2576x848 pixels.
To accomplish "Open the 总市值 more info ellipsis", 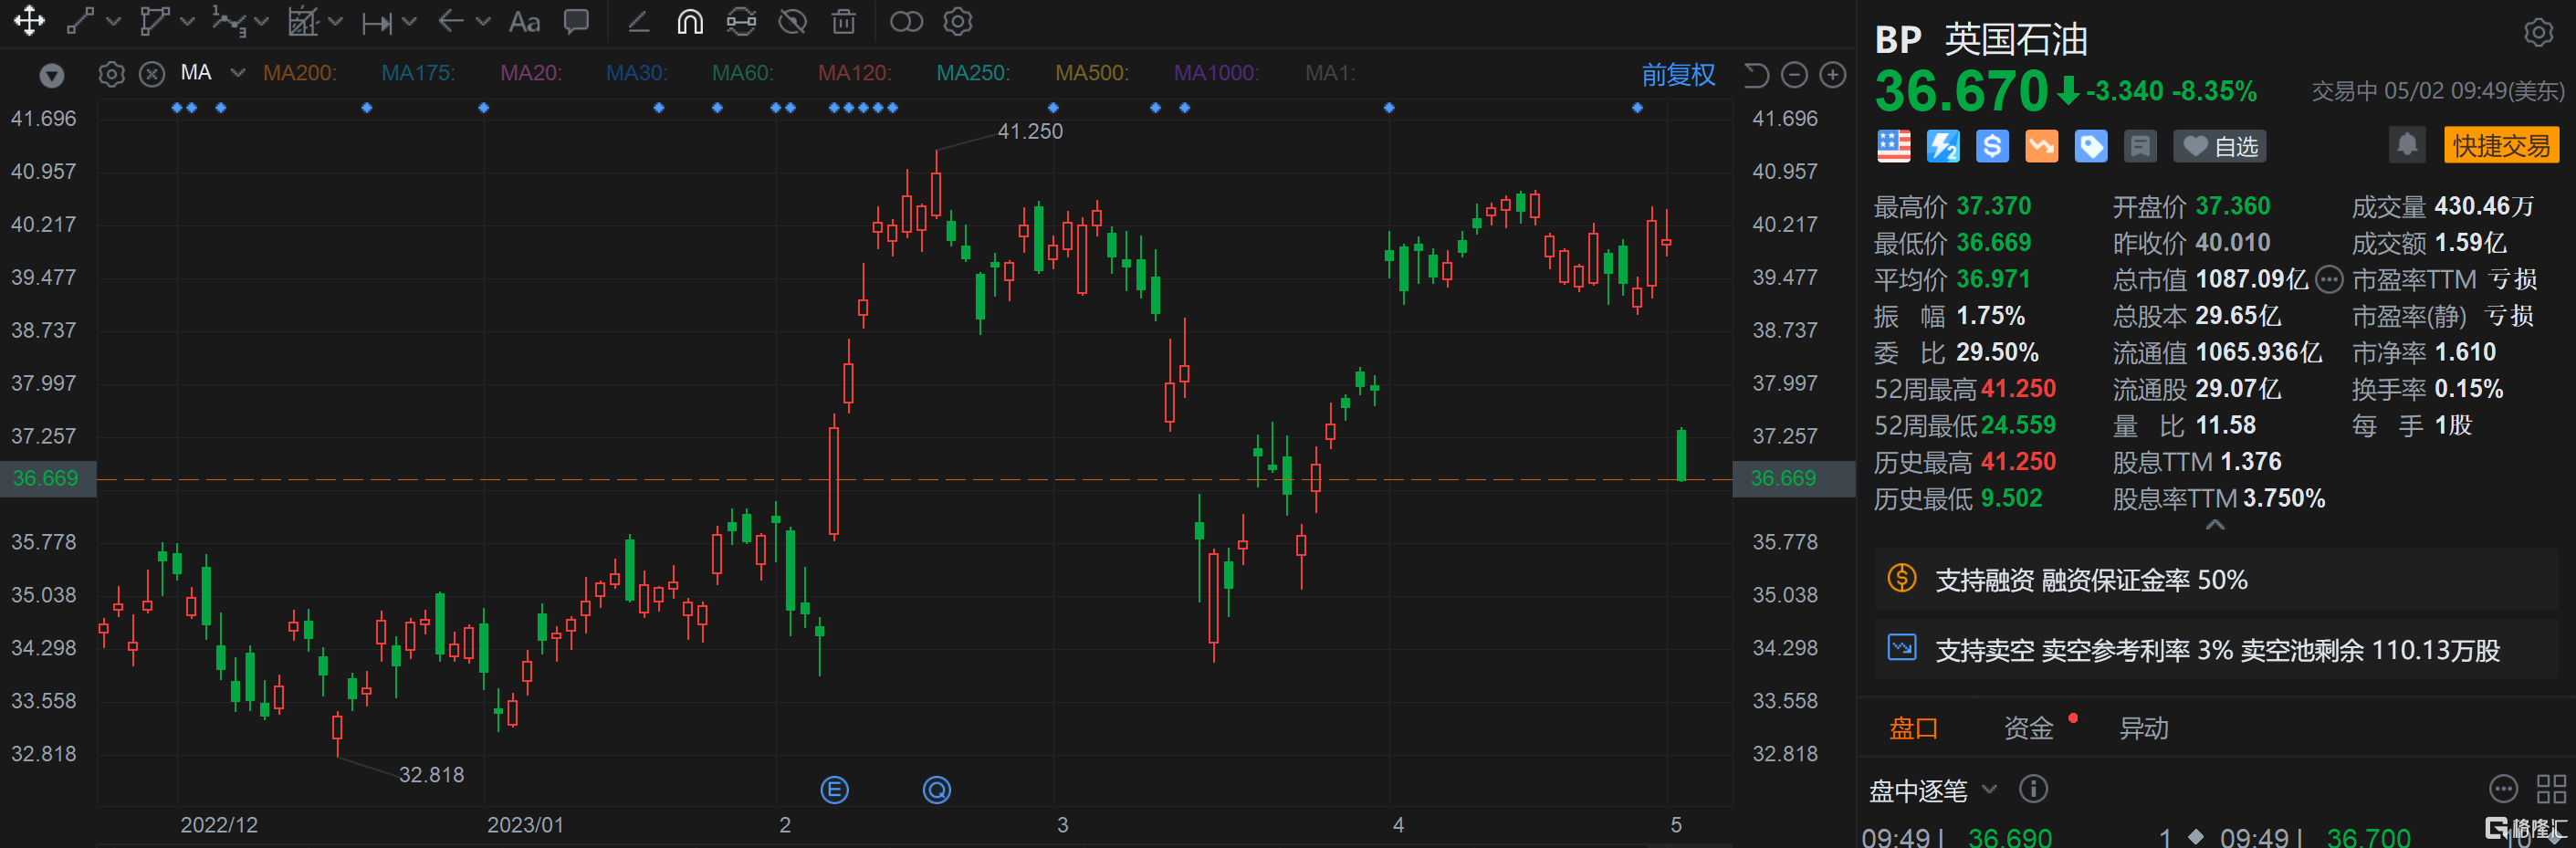I will (x=2329, y=279).
